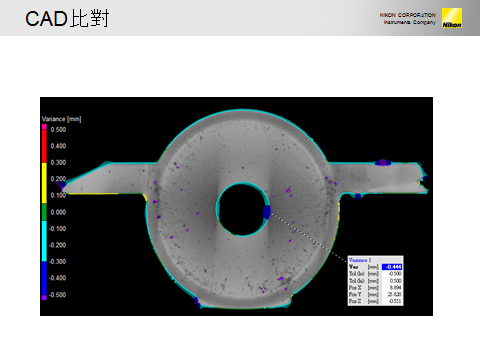Click the 'Variance 1' callout header
The width and height of the screenshot is (480, 360).
click(x=360, y=260)
